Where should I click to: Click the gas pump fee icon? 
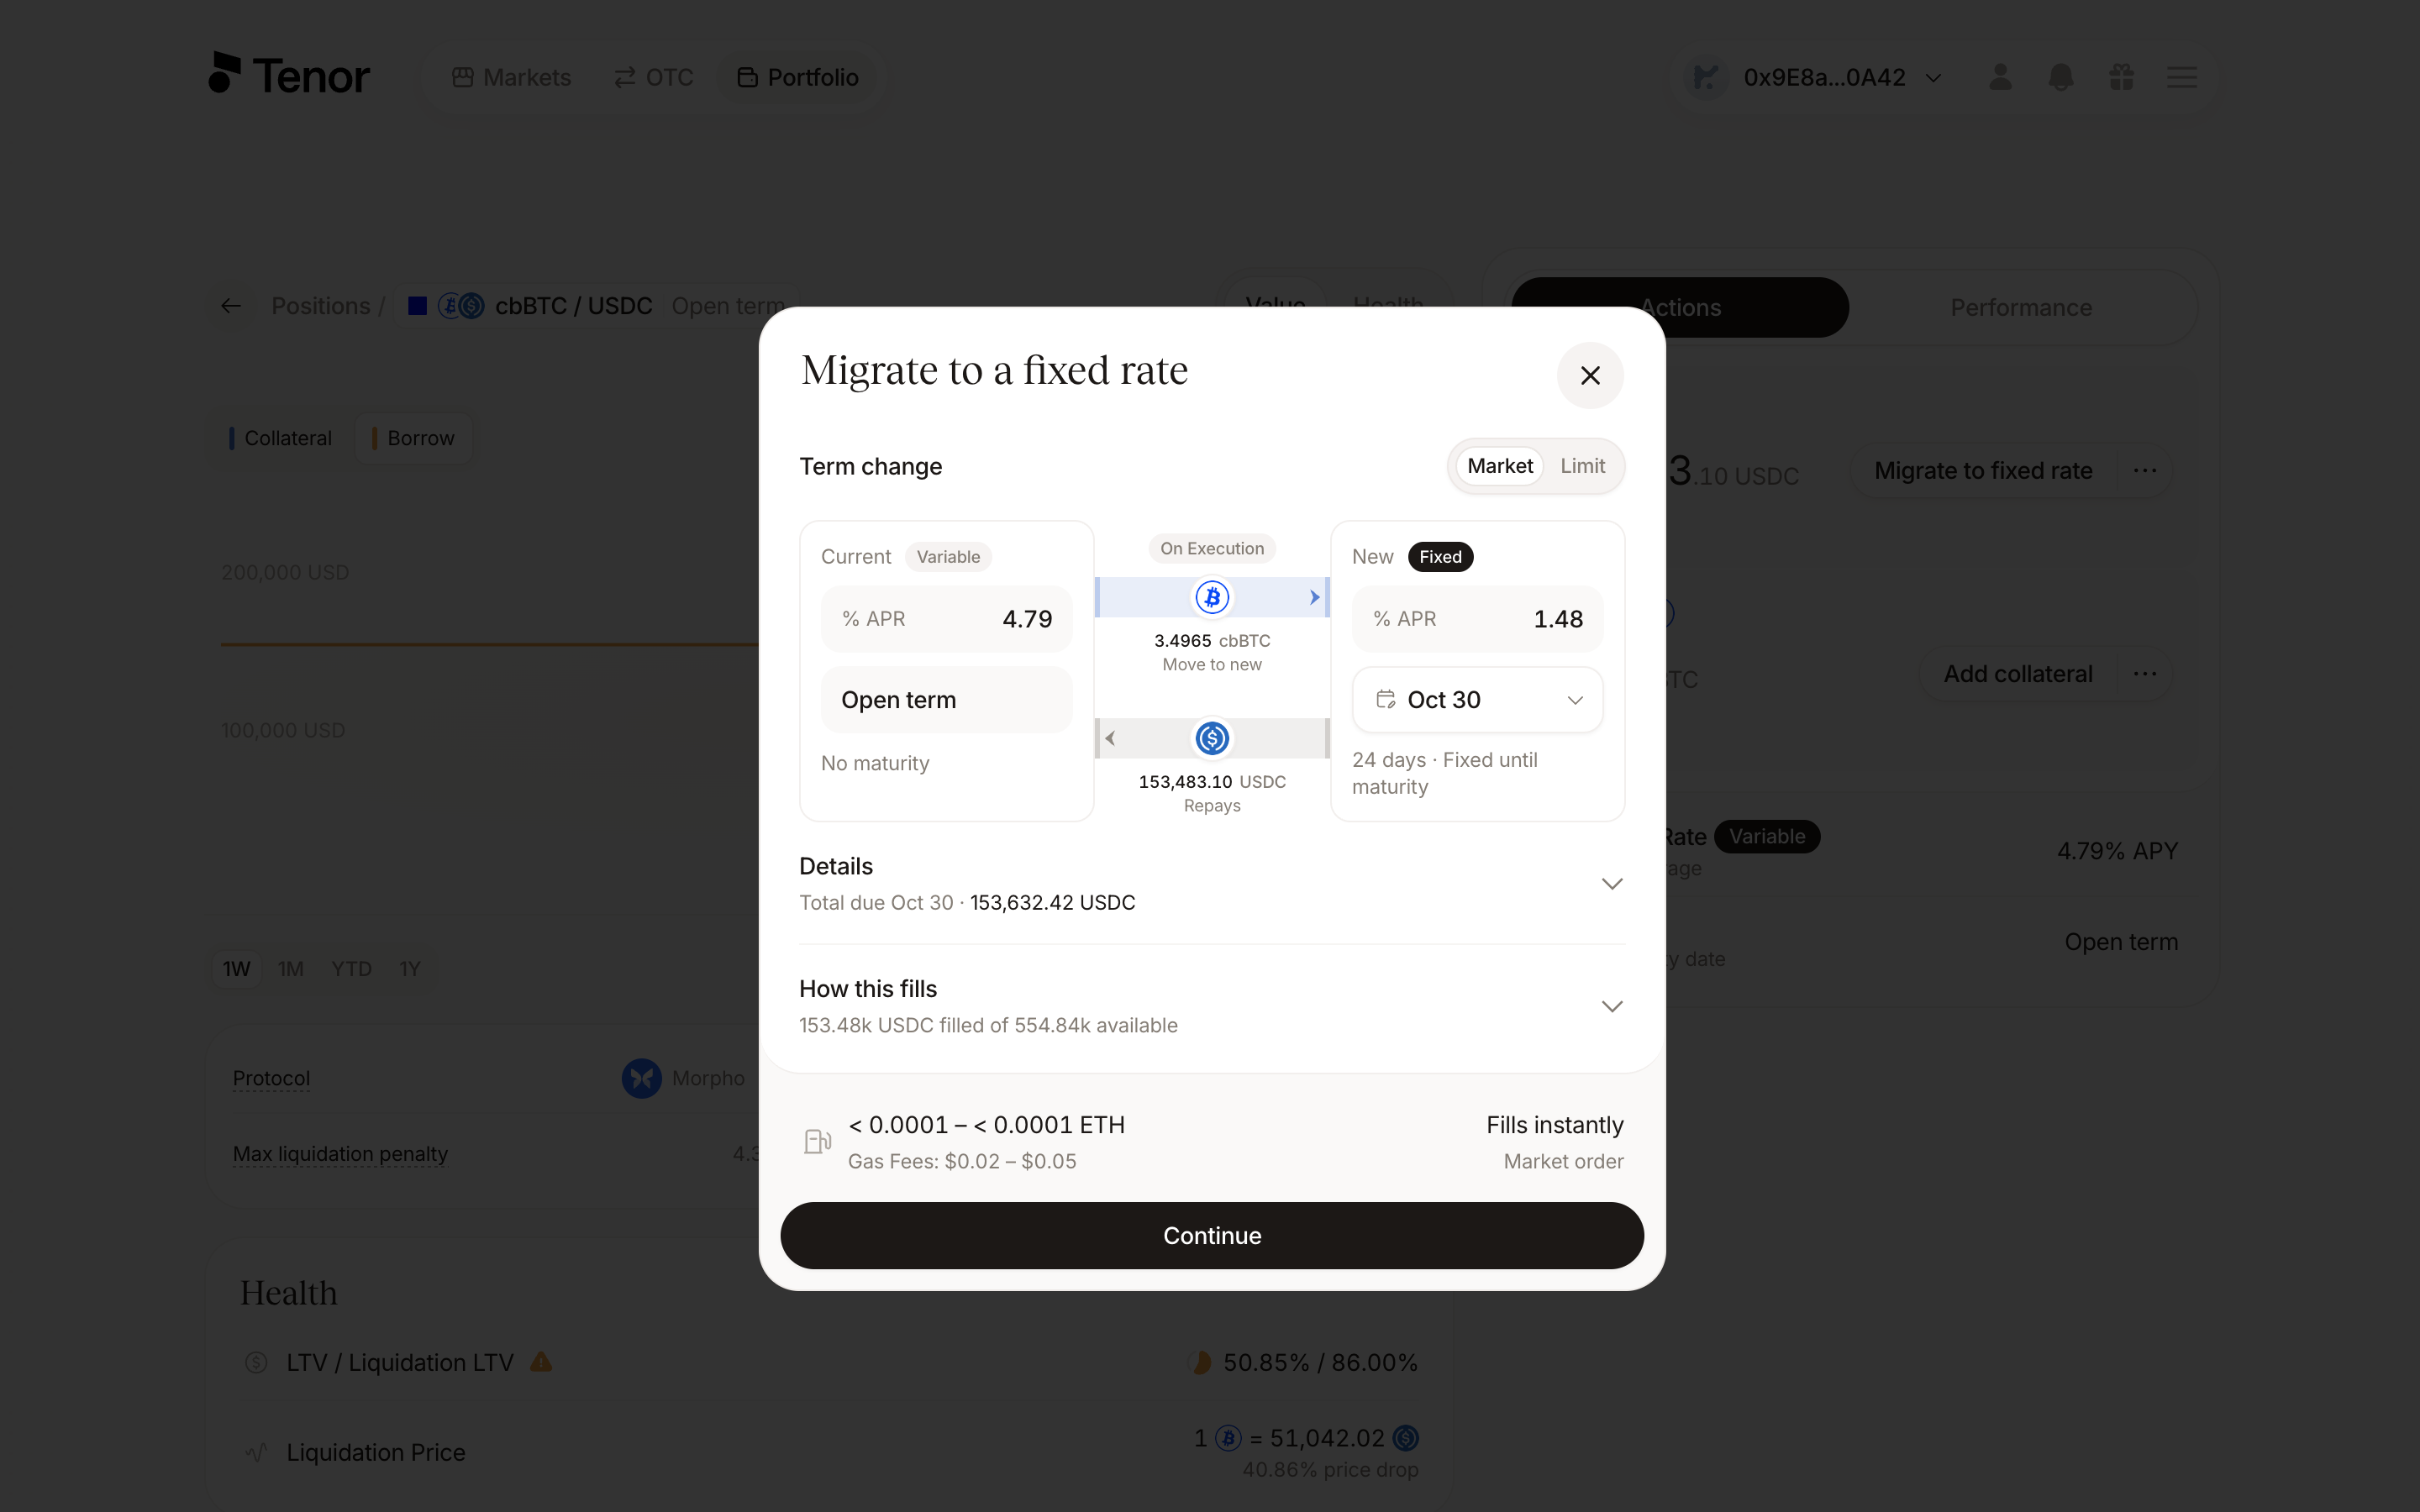pos(817,1141)
